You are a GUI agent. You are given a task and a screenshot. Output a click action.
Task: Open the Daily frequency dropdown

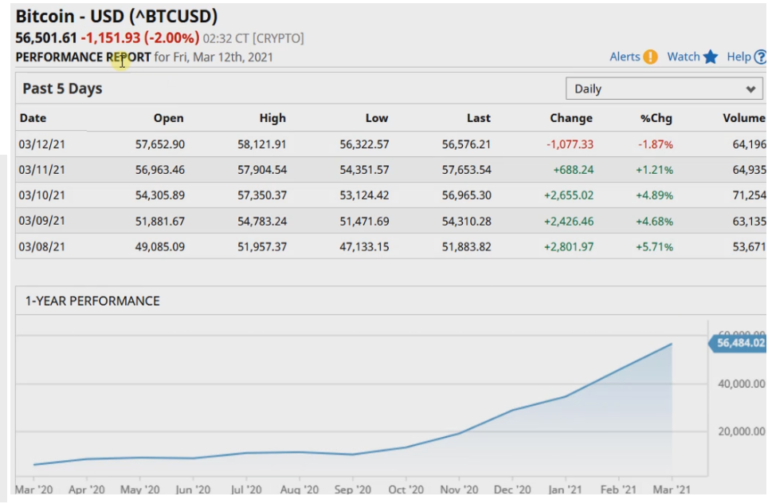pos(664,89)
